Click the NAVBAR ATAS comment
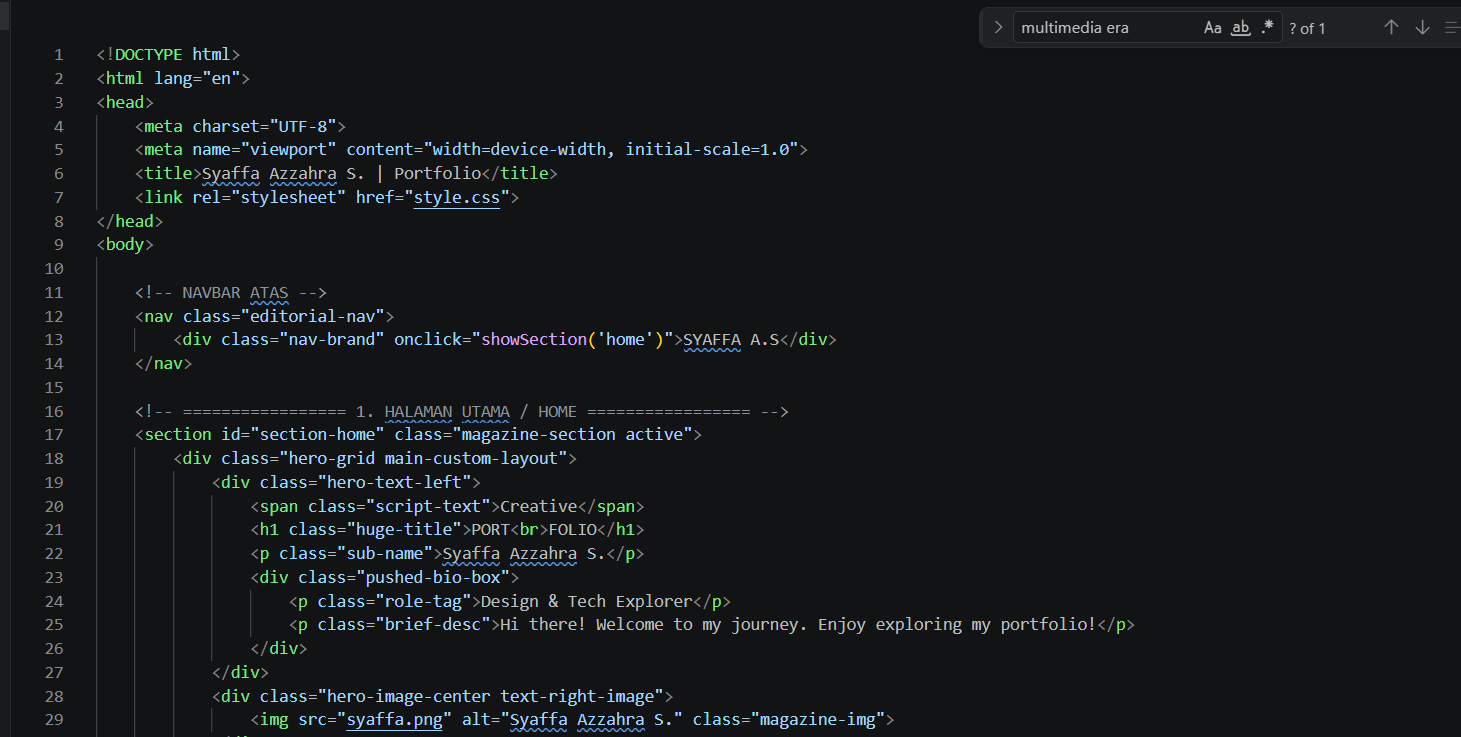 point(231,293)
